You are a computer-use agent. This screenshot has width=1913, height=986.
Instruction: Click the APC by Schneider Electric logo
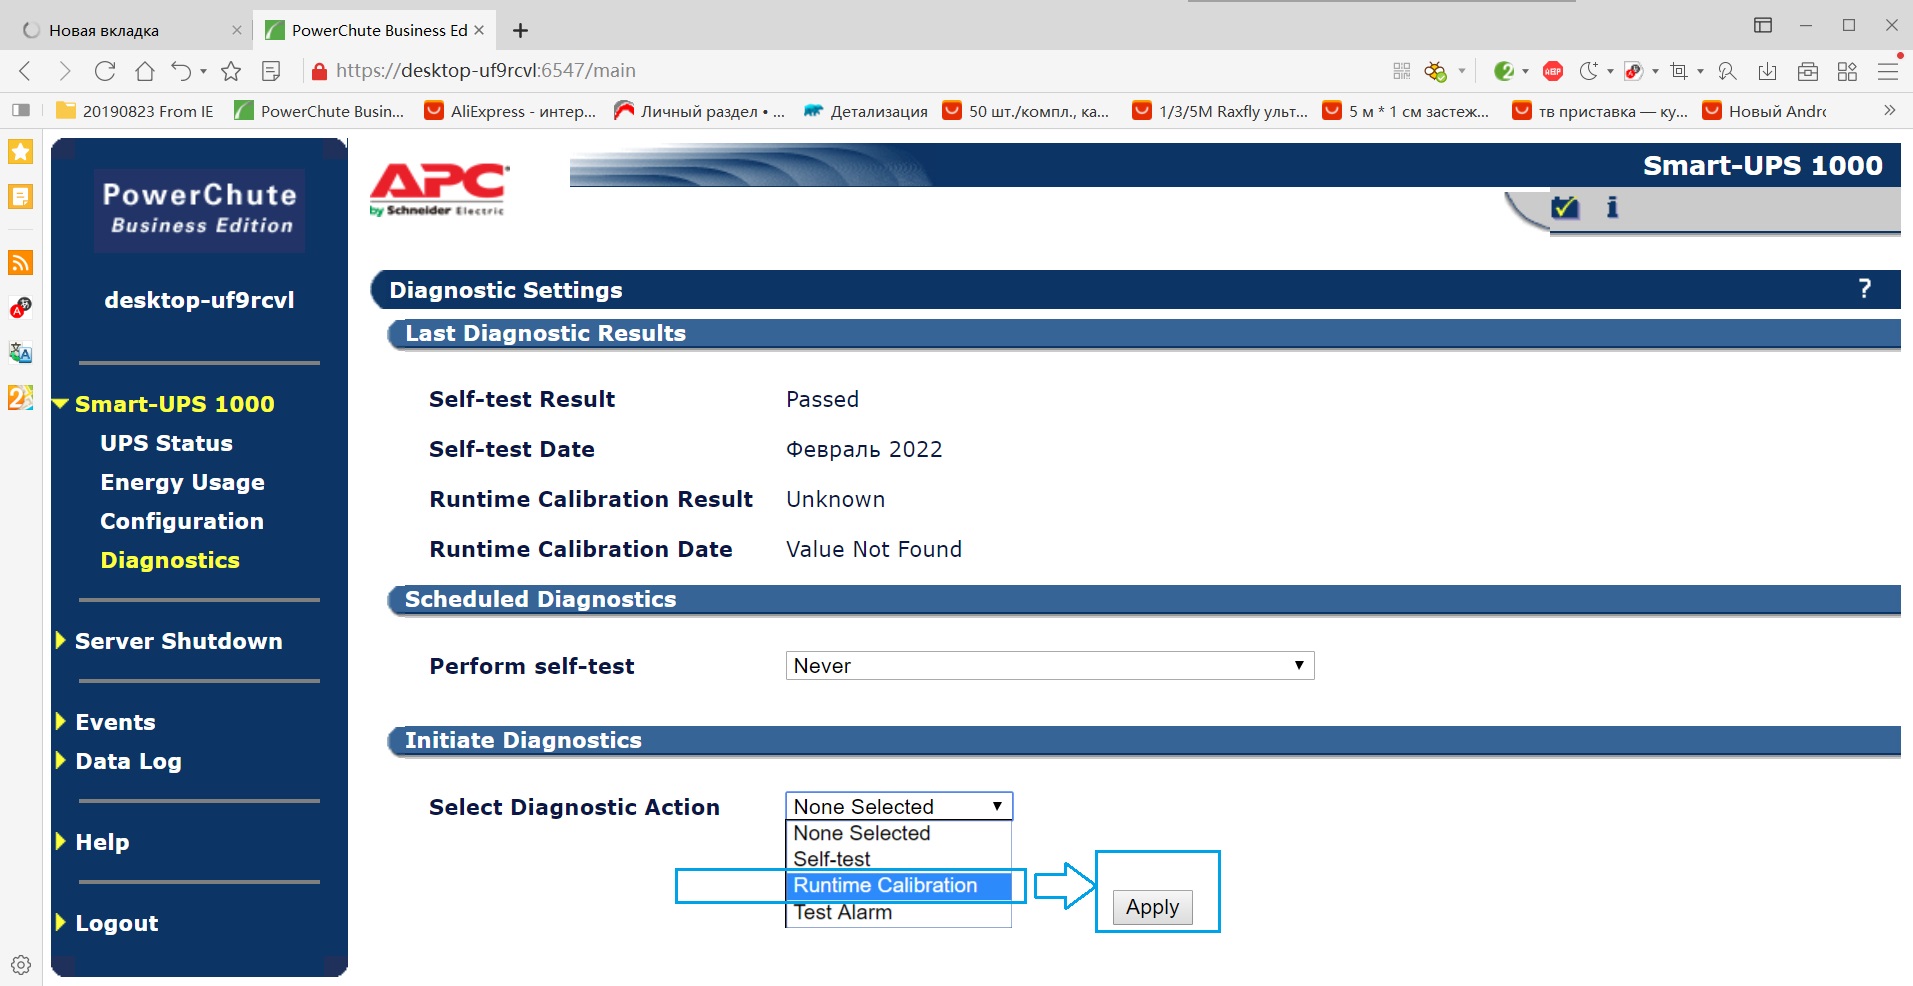[x=439, y=189]
